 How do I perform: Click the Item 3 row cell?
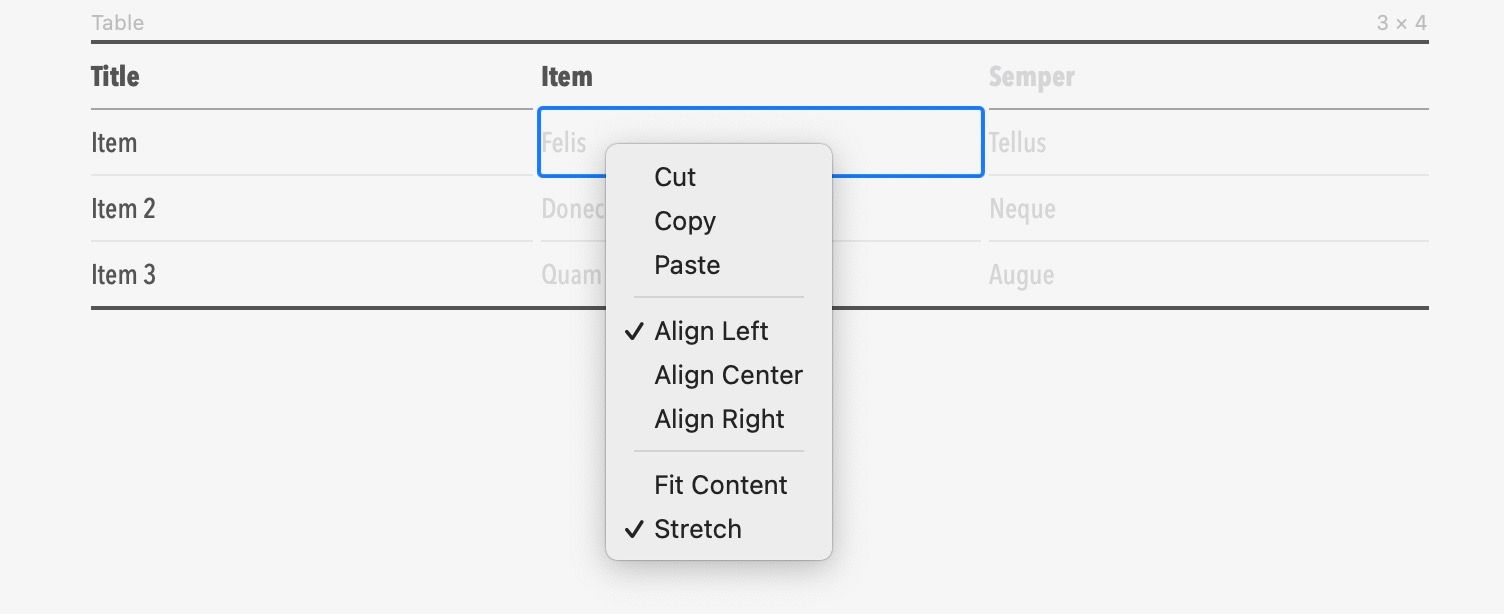click(x=123, y=275)
